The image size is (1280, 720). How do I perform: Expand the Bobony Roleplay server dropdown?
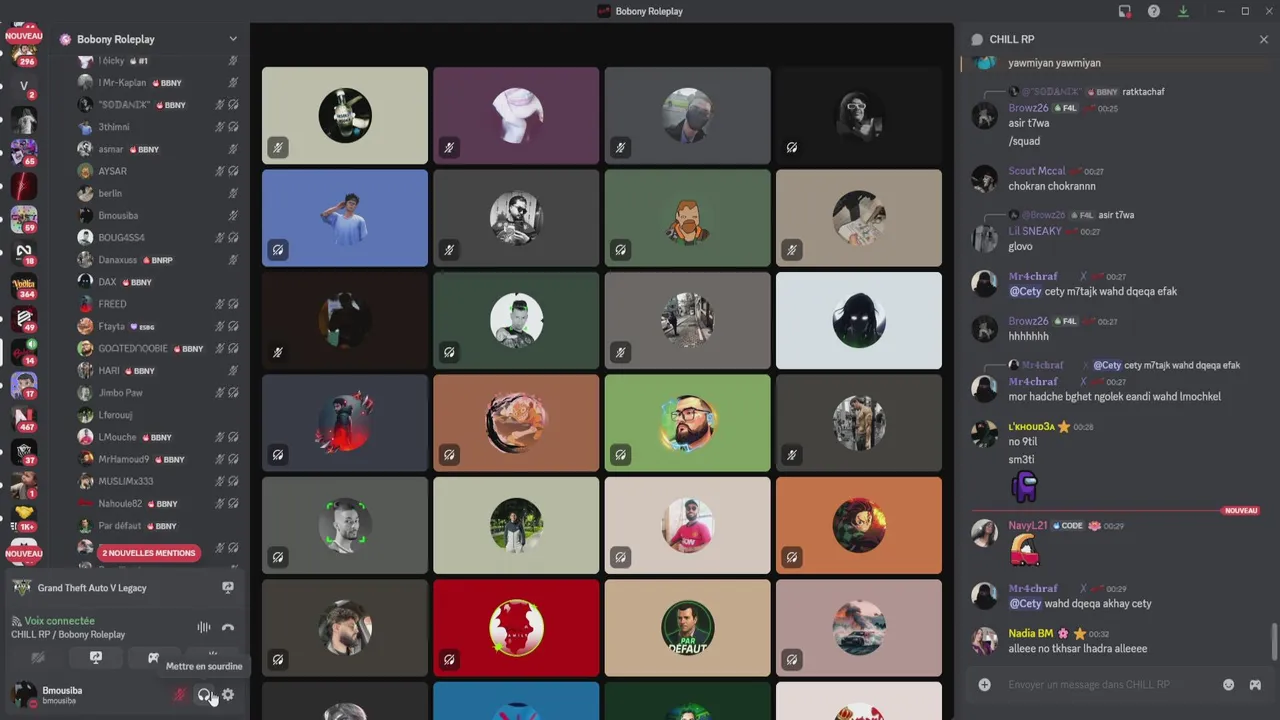tap(233, 39)
